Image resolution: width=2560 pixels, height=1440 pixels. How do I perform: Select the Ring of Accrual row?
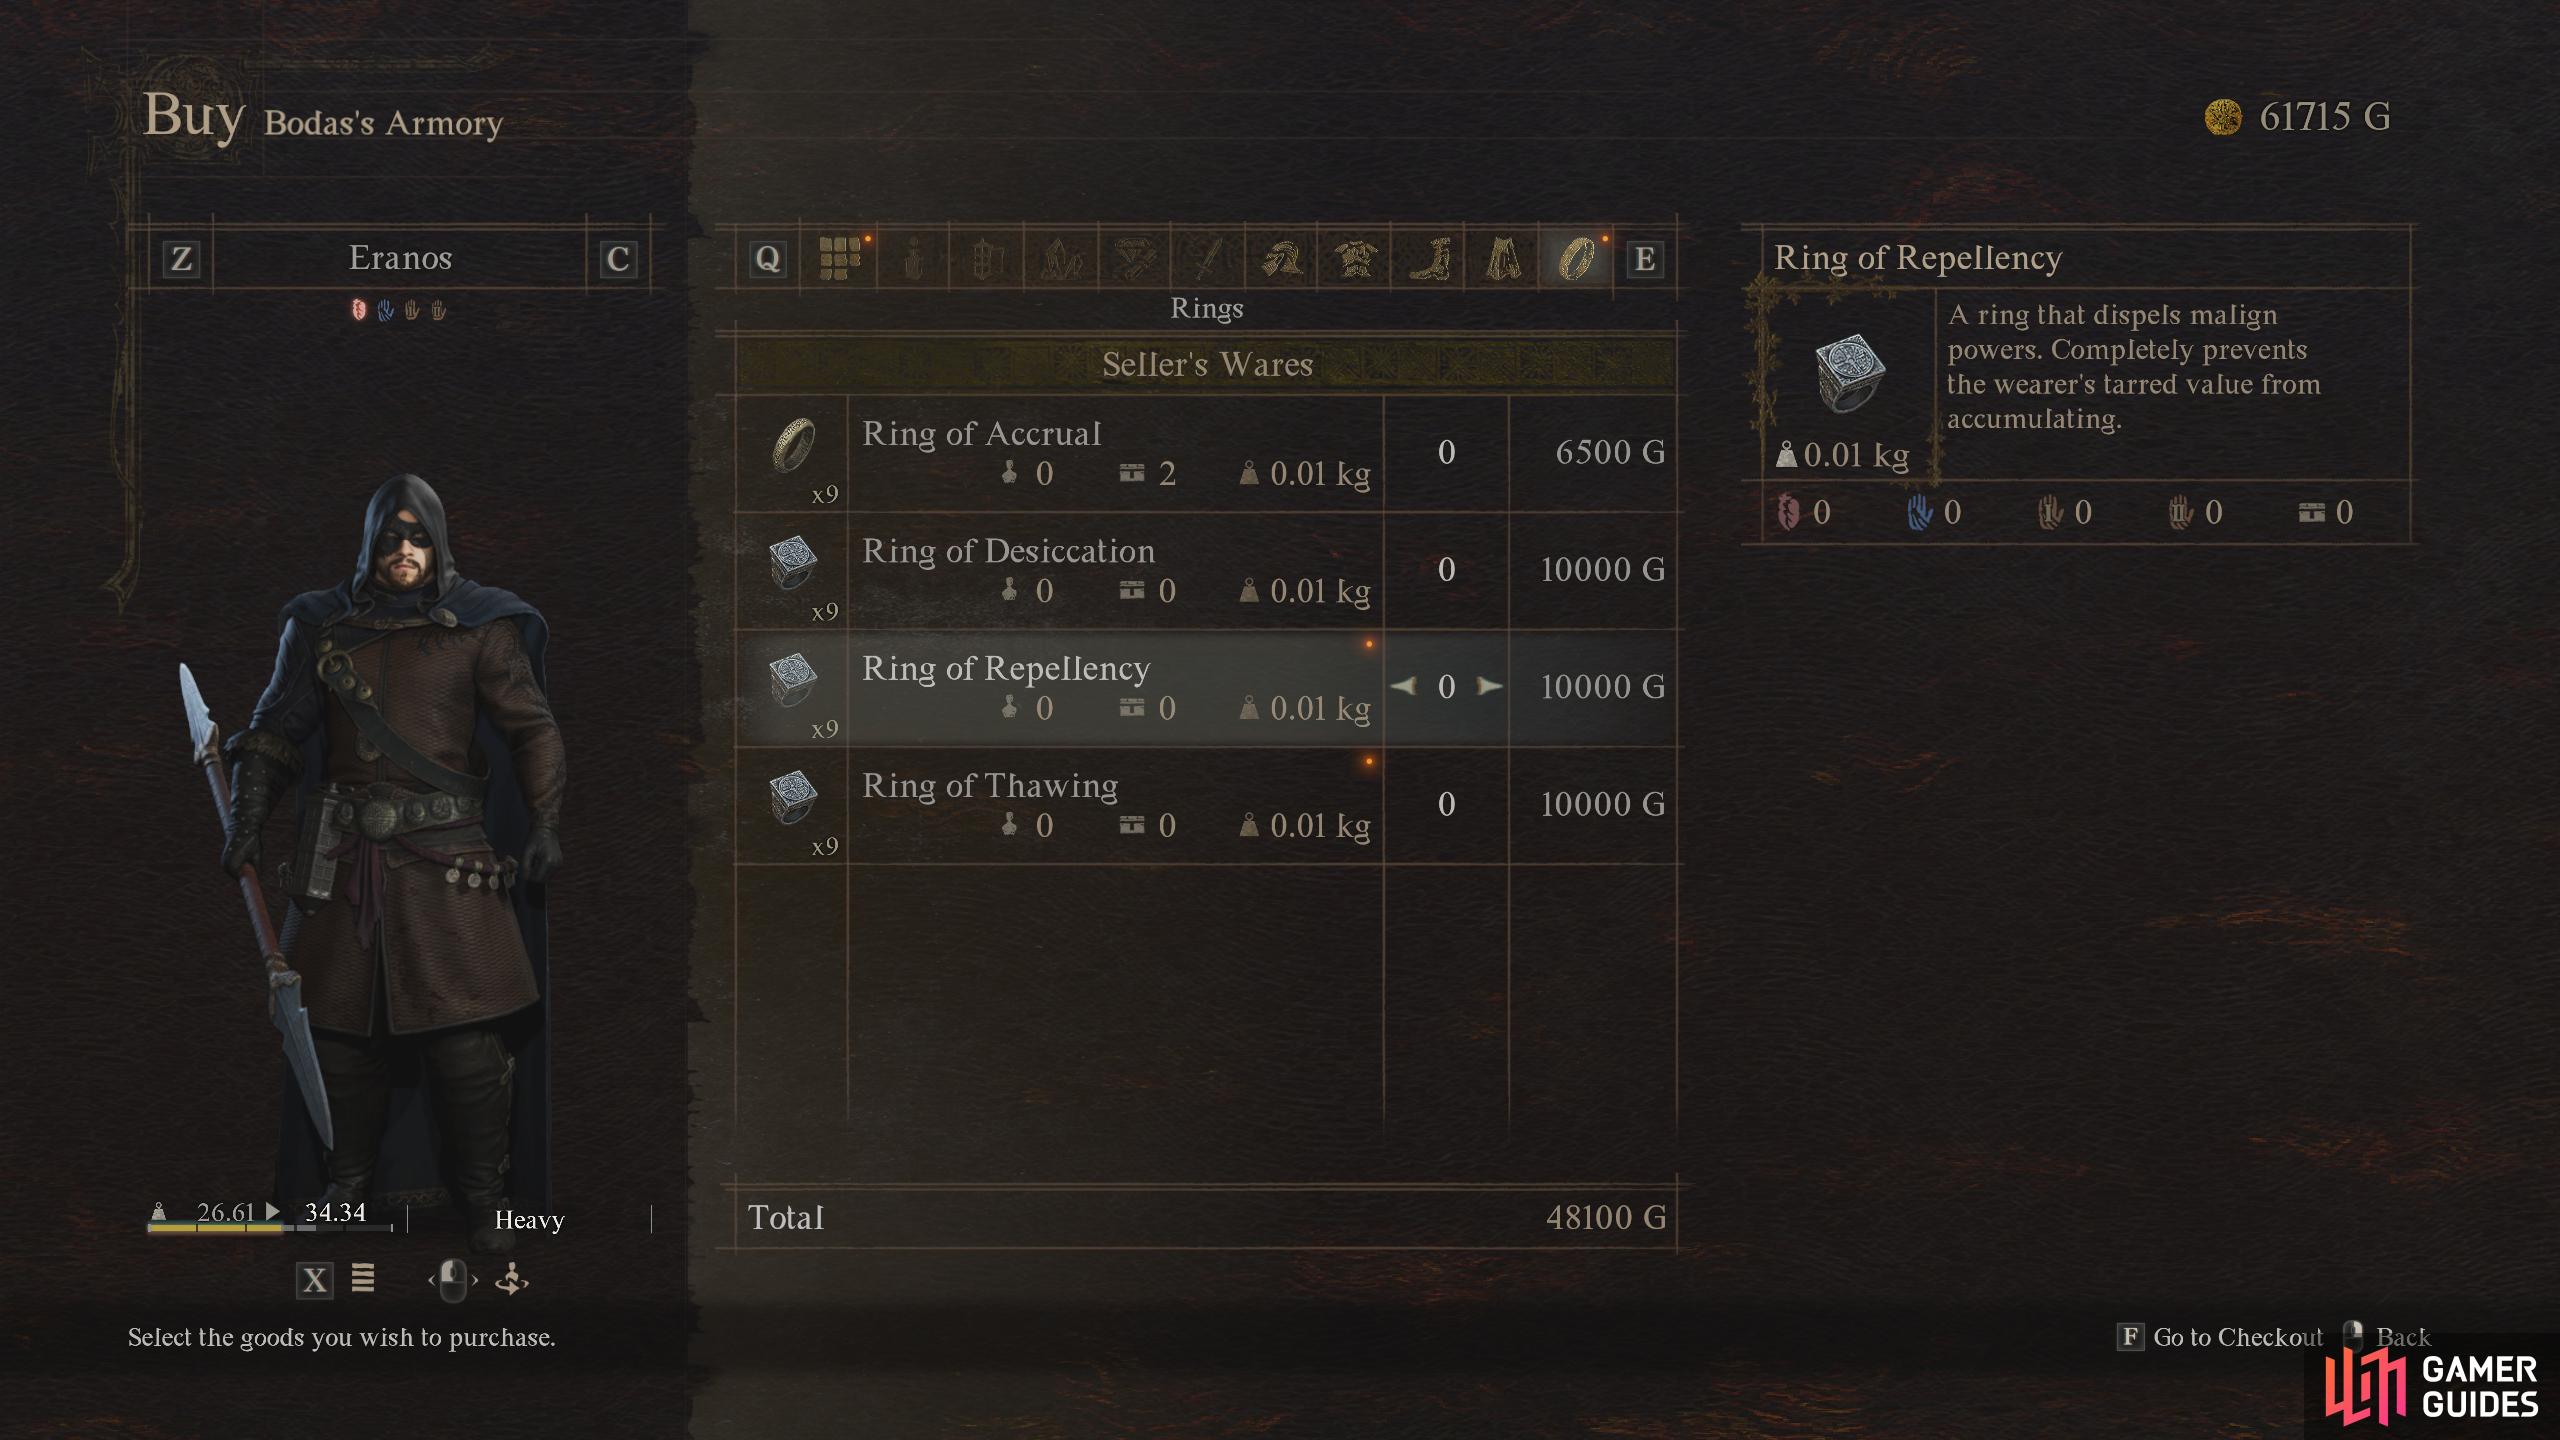point(1207,453)
